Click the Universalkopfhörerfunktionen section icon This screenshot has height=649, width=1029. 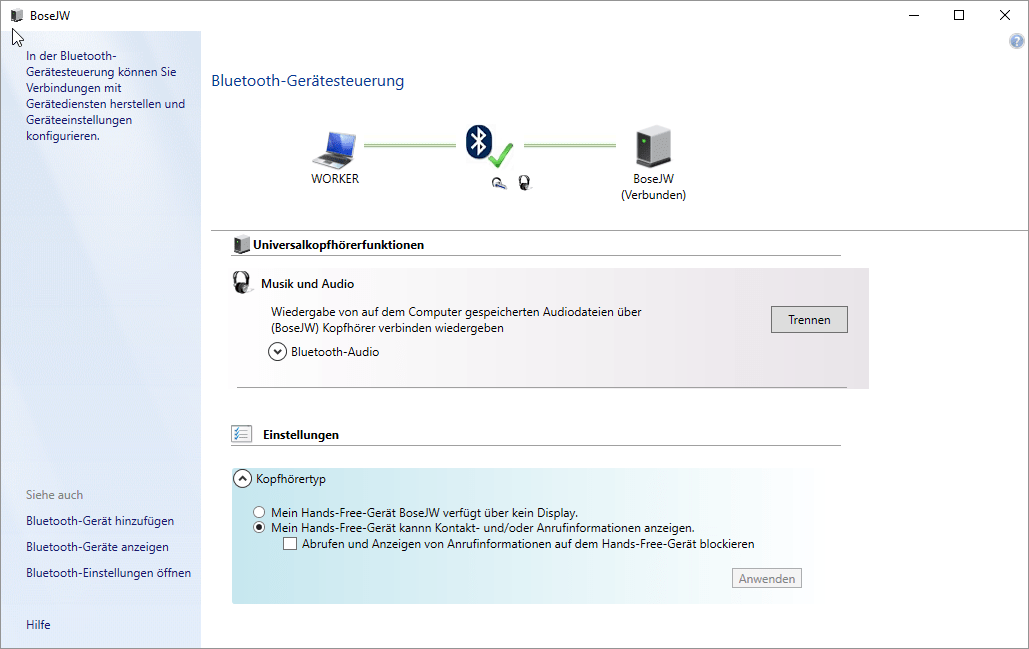[x=241, y=244]
